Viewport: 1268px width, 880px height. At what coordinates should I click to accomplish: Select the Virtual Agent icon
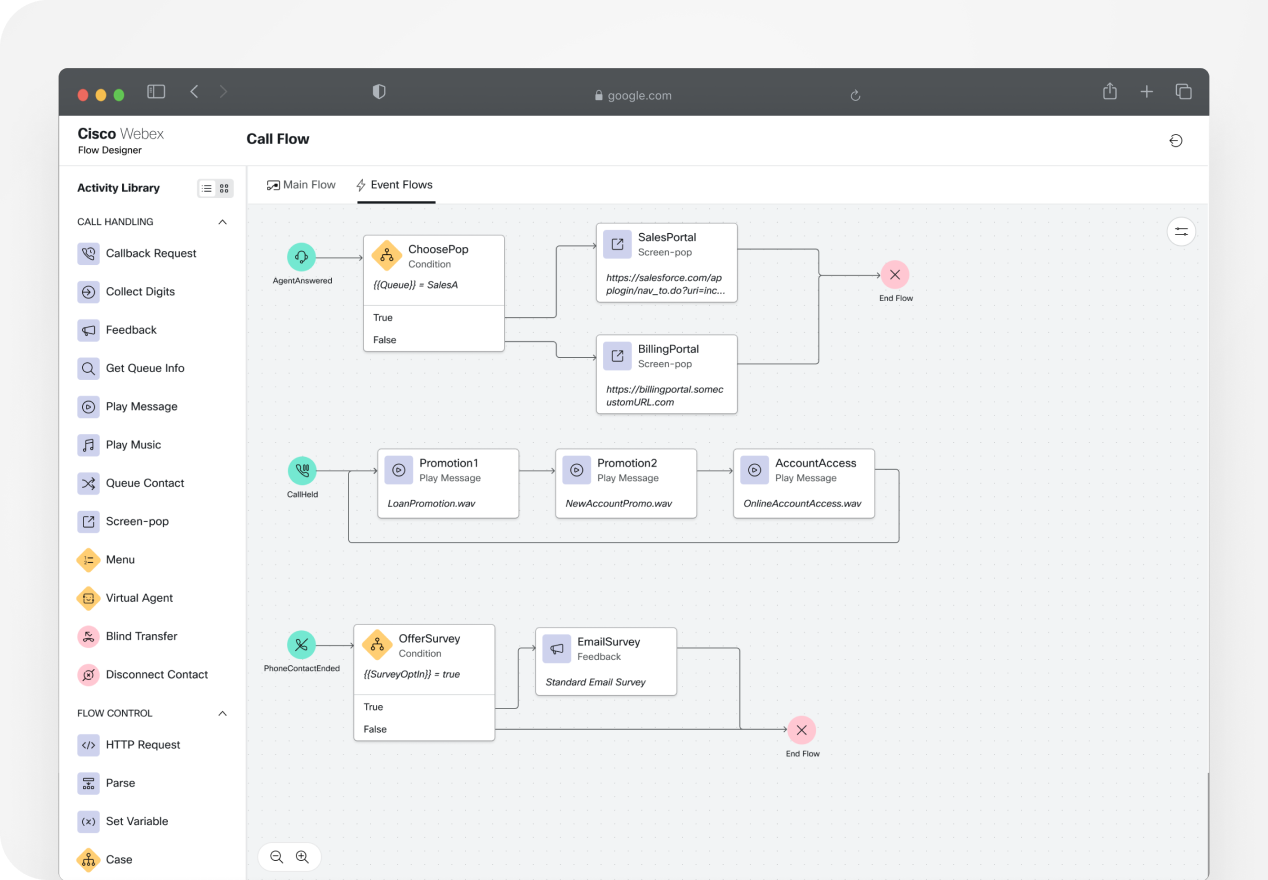pos(88,598)
